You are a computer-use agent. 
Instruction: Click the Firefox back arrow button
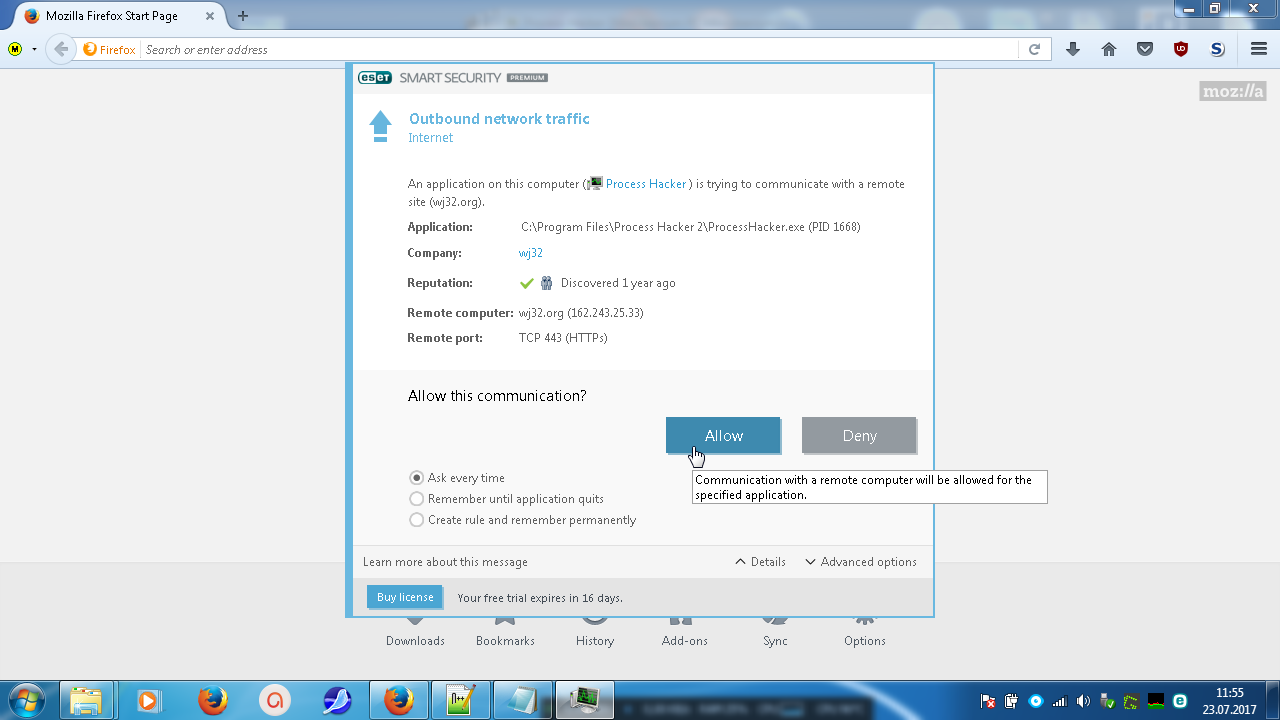pyautogui.click(x=61, y=49)
